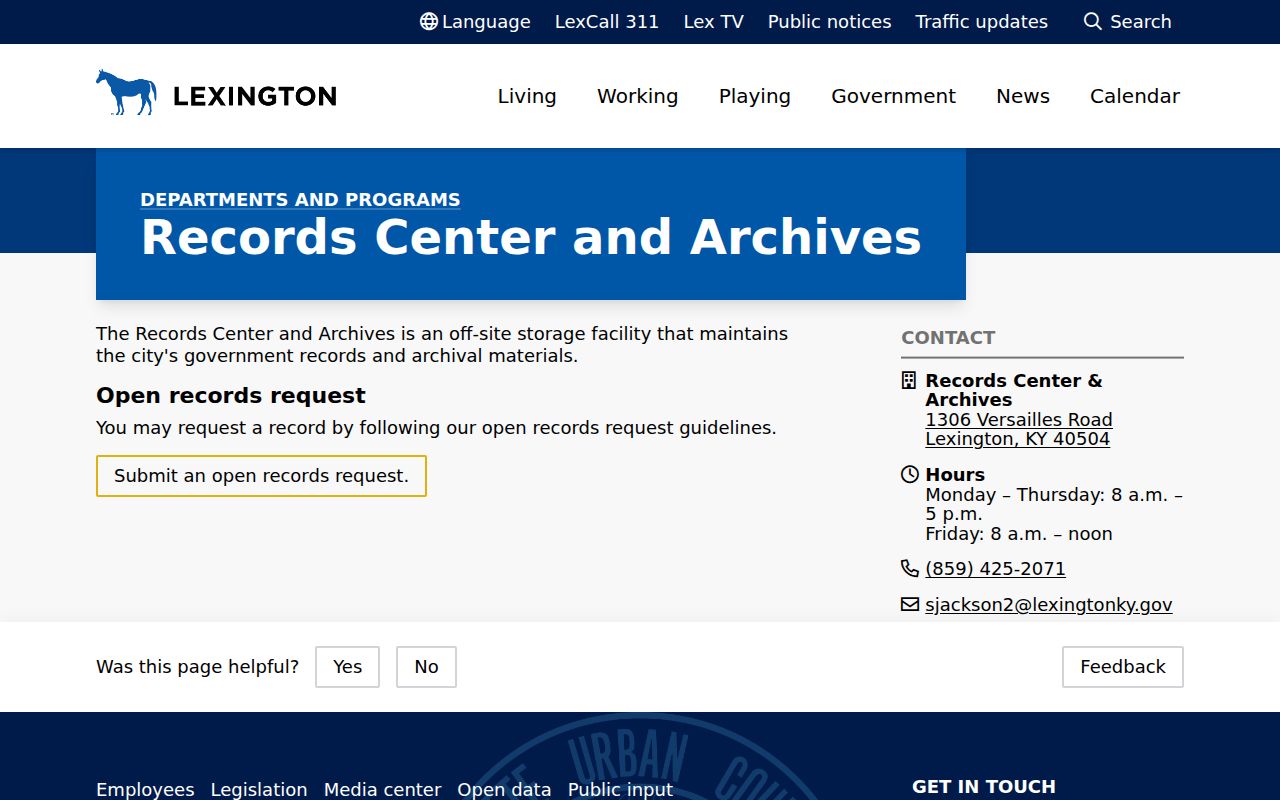Click the blue horse logo
This screenshot has height=800, width=1280.
coord(126,92)
